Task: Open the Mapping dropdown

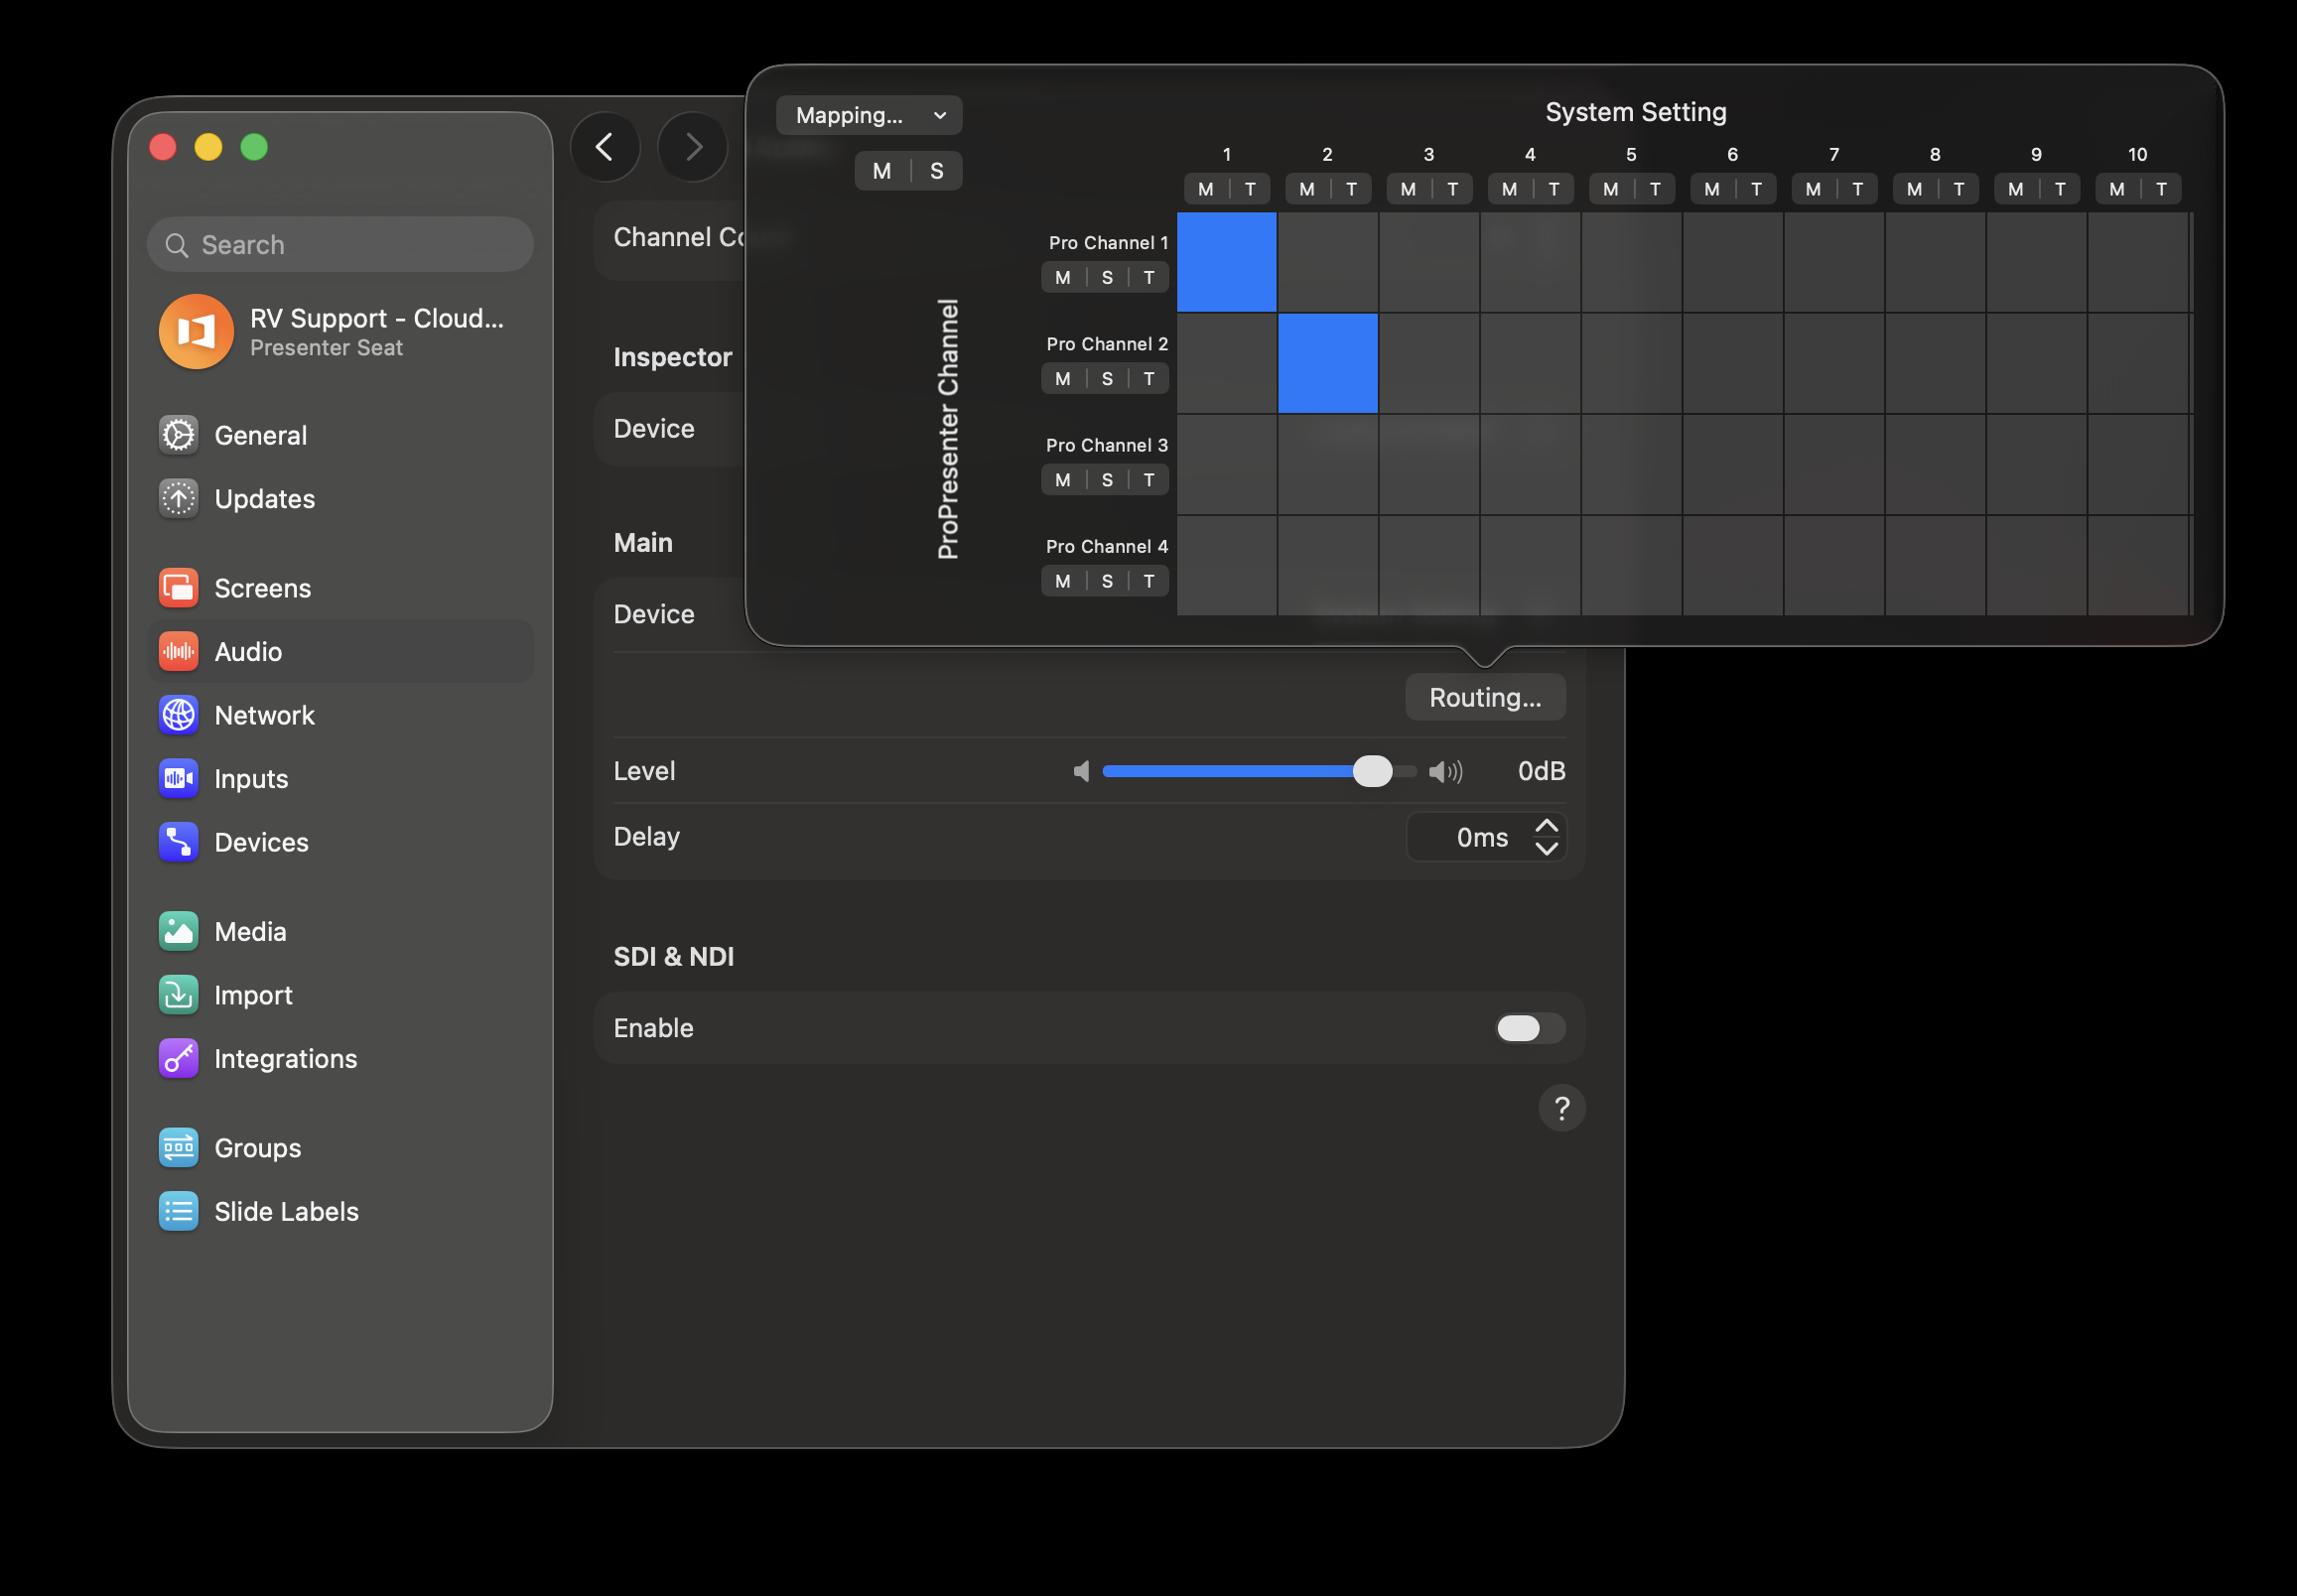Action: click(x=869, y=115)
